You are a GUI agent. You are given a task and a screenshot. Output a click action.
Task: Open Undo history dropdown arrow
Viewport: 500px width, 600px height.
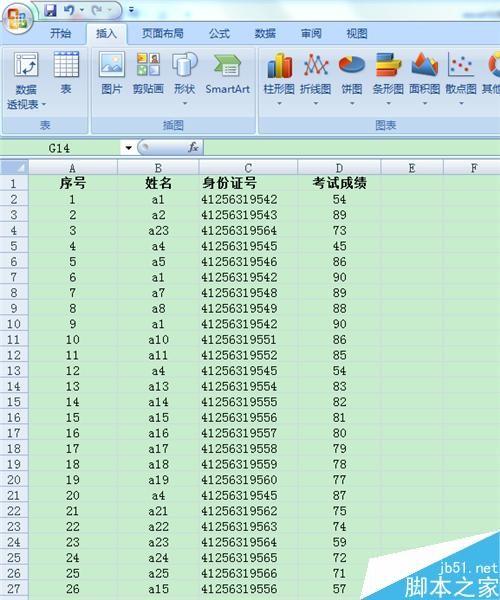pyautogui.click(x=81, y=10)
